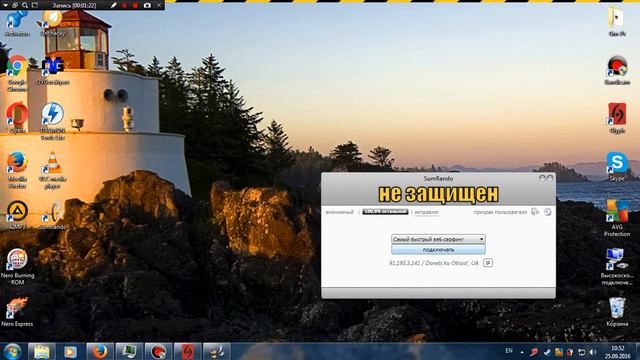Viewport: 640px width, 360px height.
Task: Stop the screen recording
Action: [x=136, y=5]
